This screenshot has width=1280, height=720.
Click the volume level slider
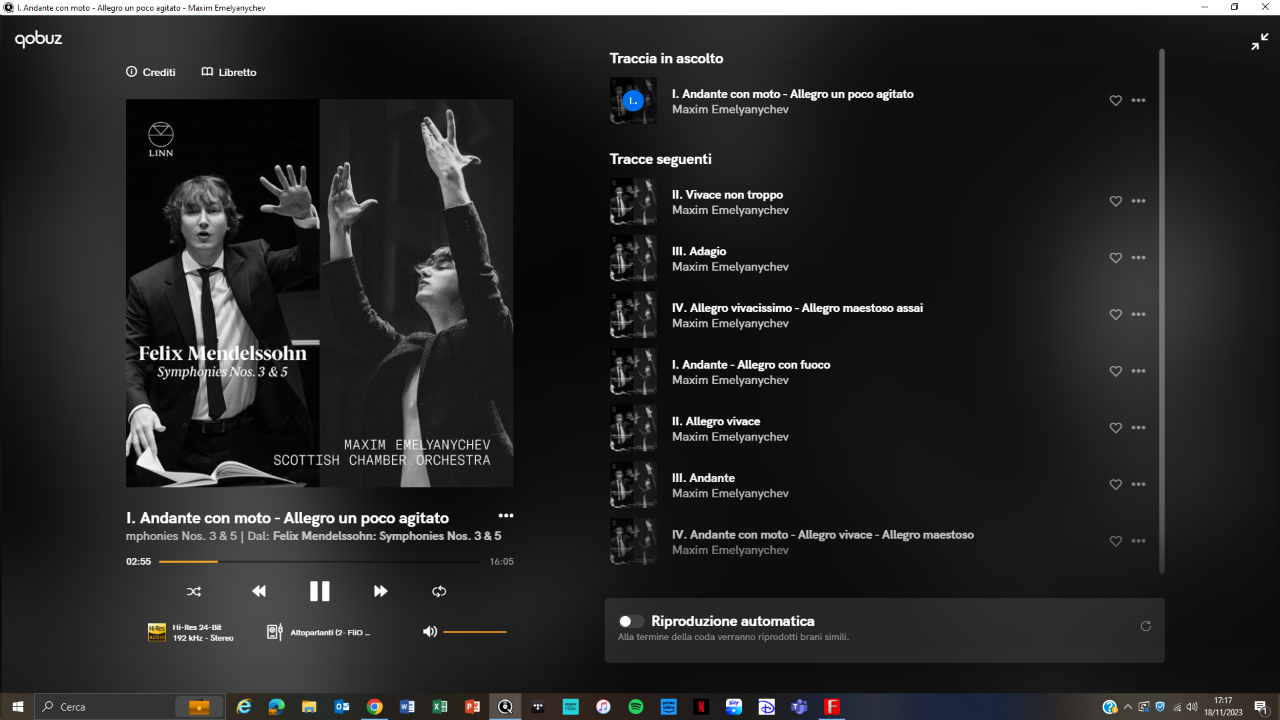475,632
